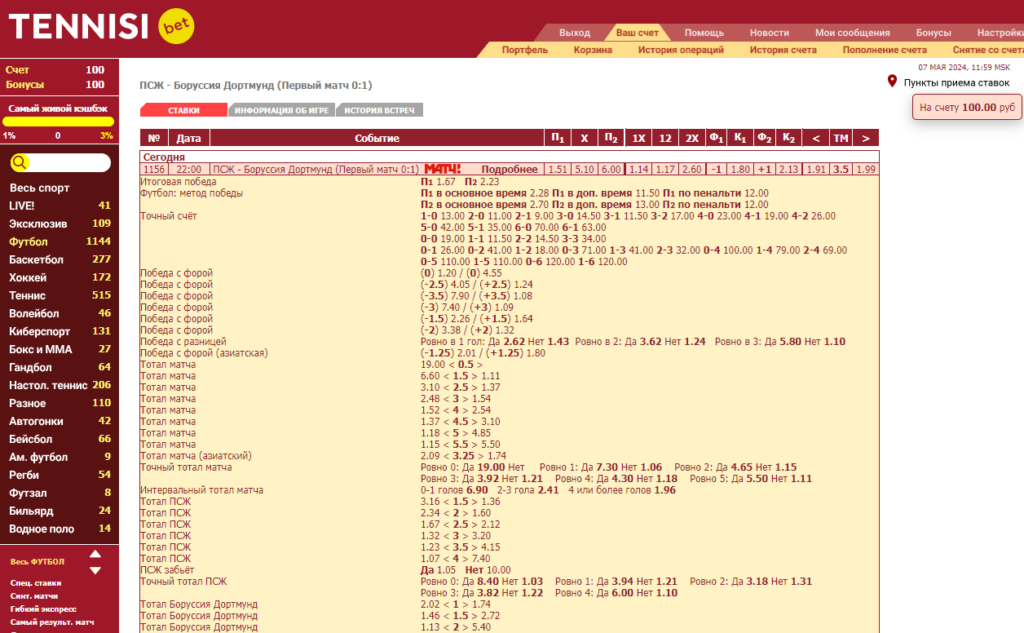Image resolution: width=1024 pixels, height=633 pixels.
Task: Select the СТАВКИ tab
Action: tap(184, 110)
